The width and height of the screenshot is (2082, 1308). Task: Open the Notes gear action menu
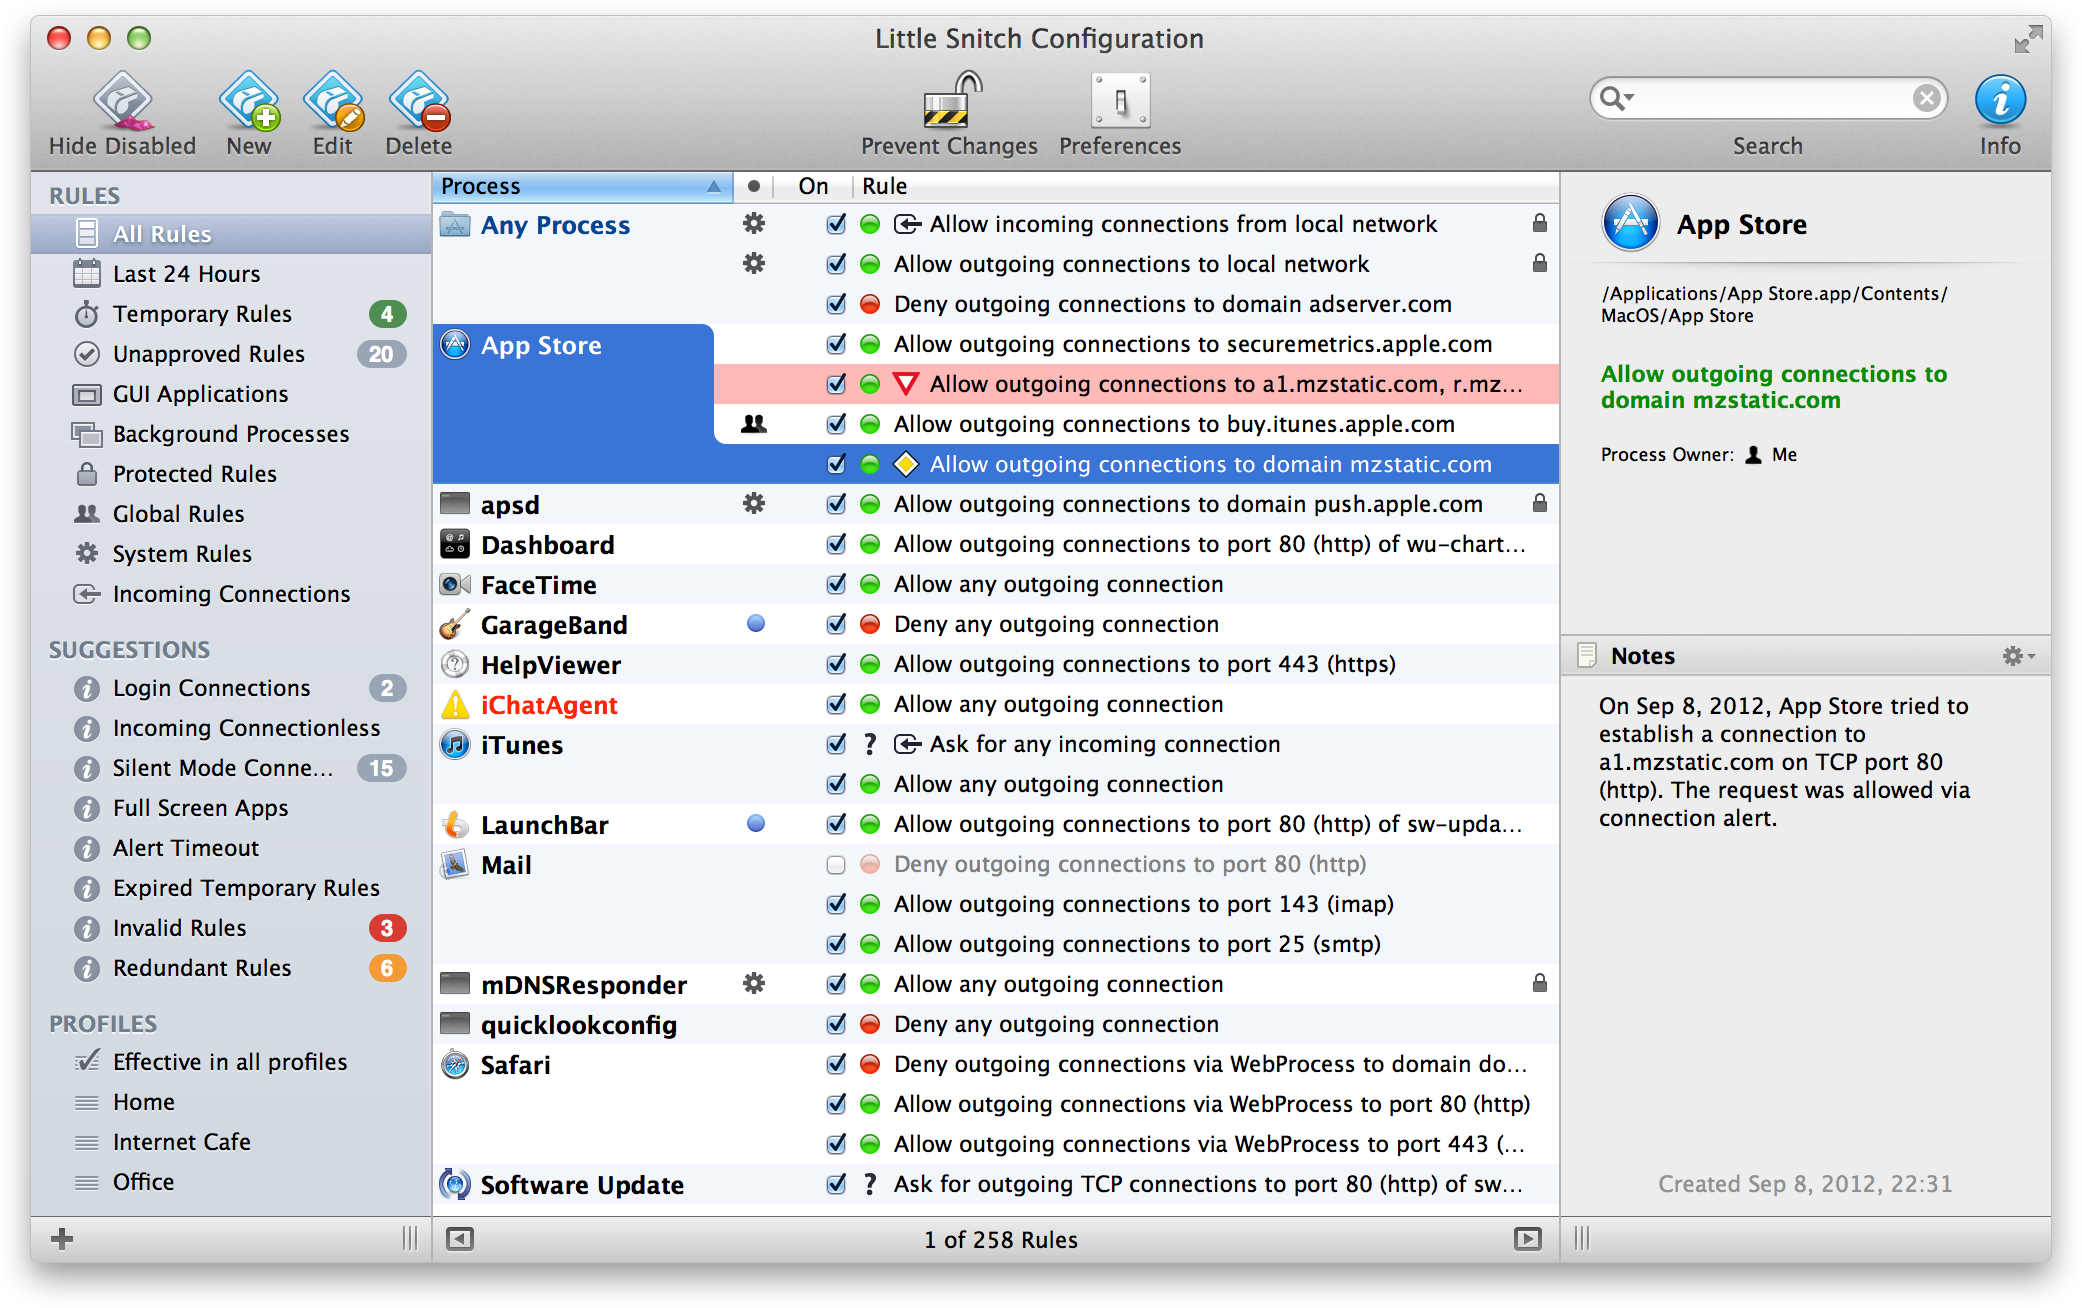point(2018,656)
